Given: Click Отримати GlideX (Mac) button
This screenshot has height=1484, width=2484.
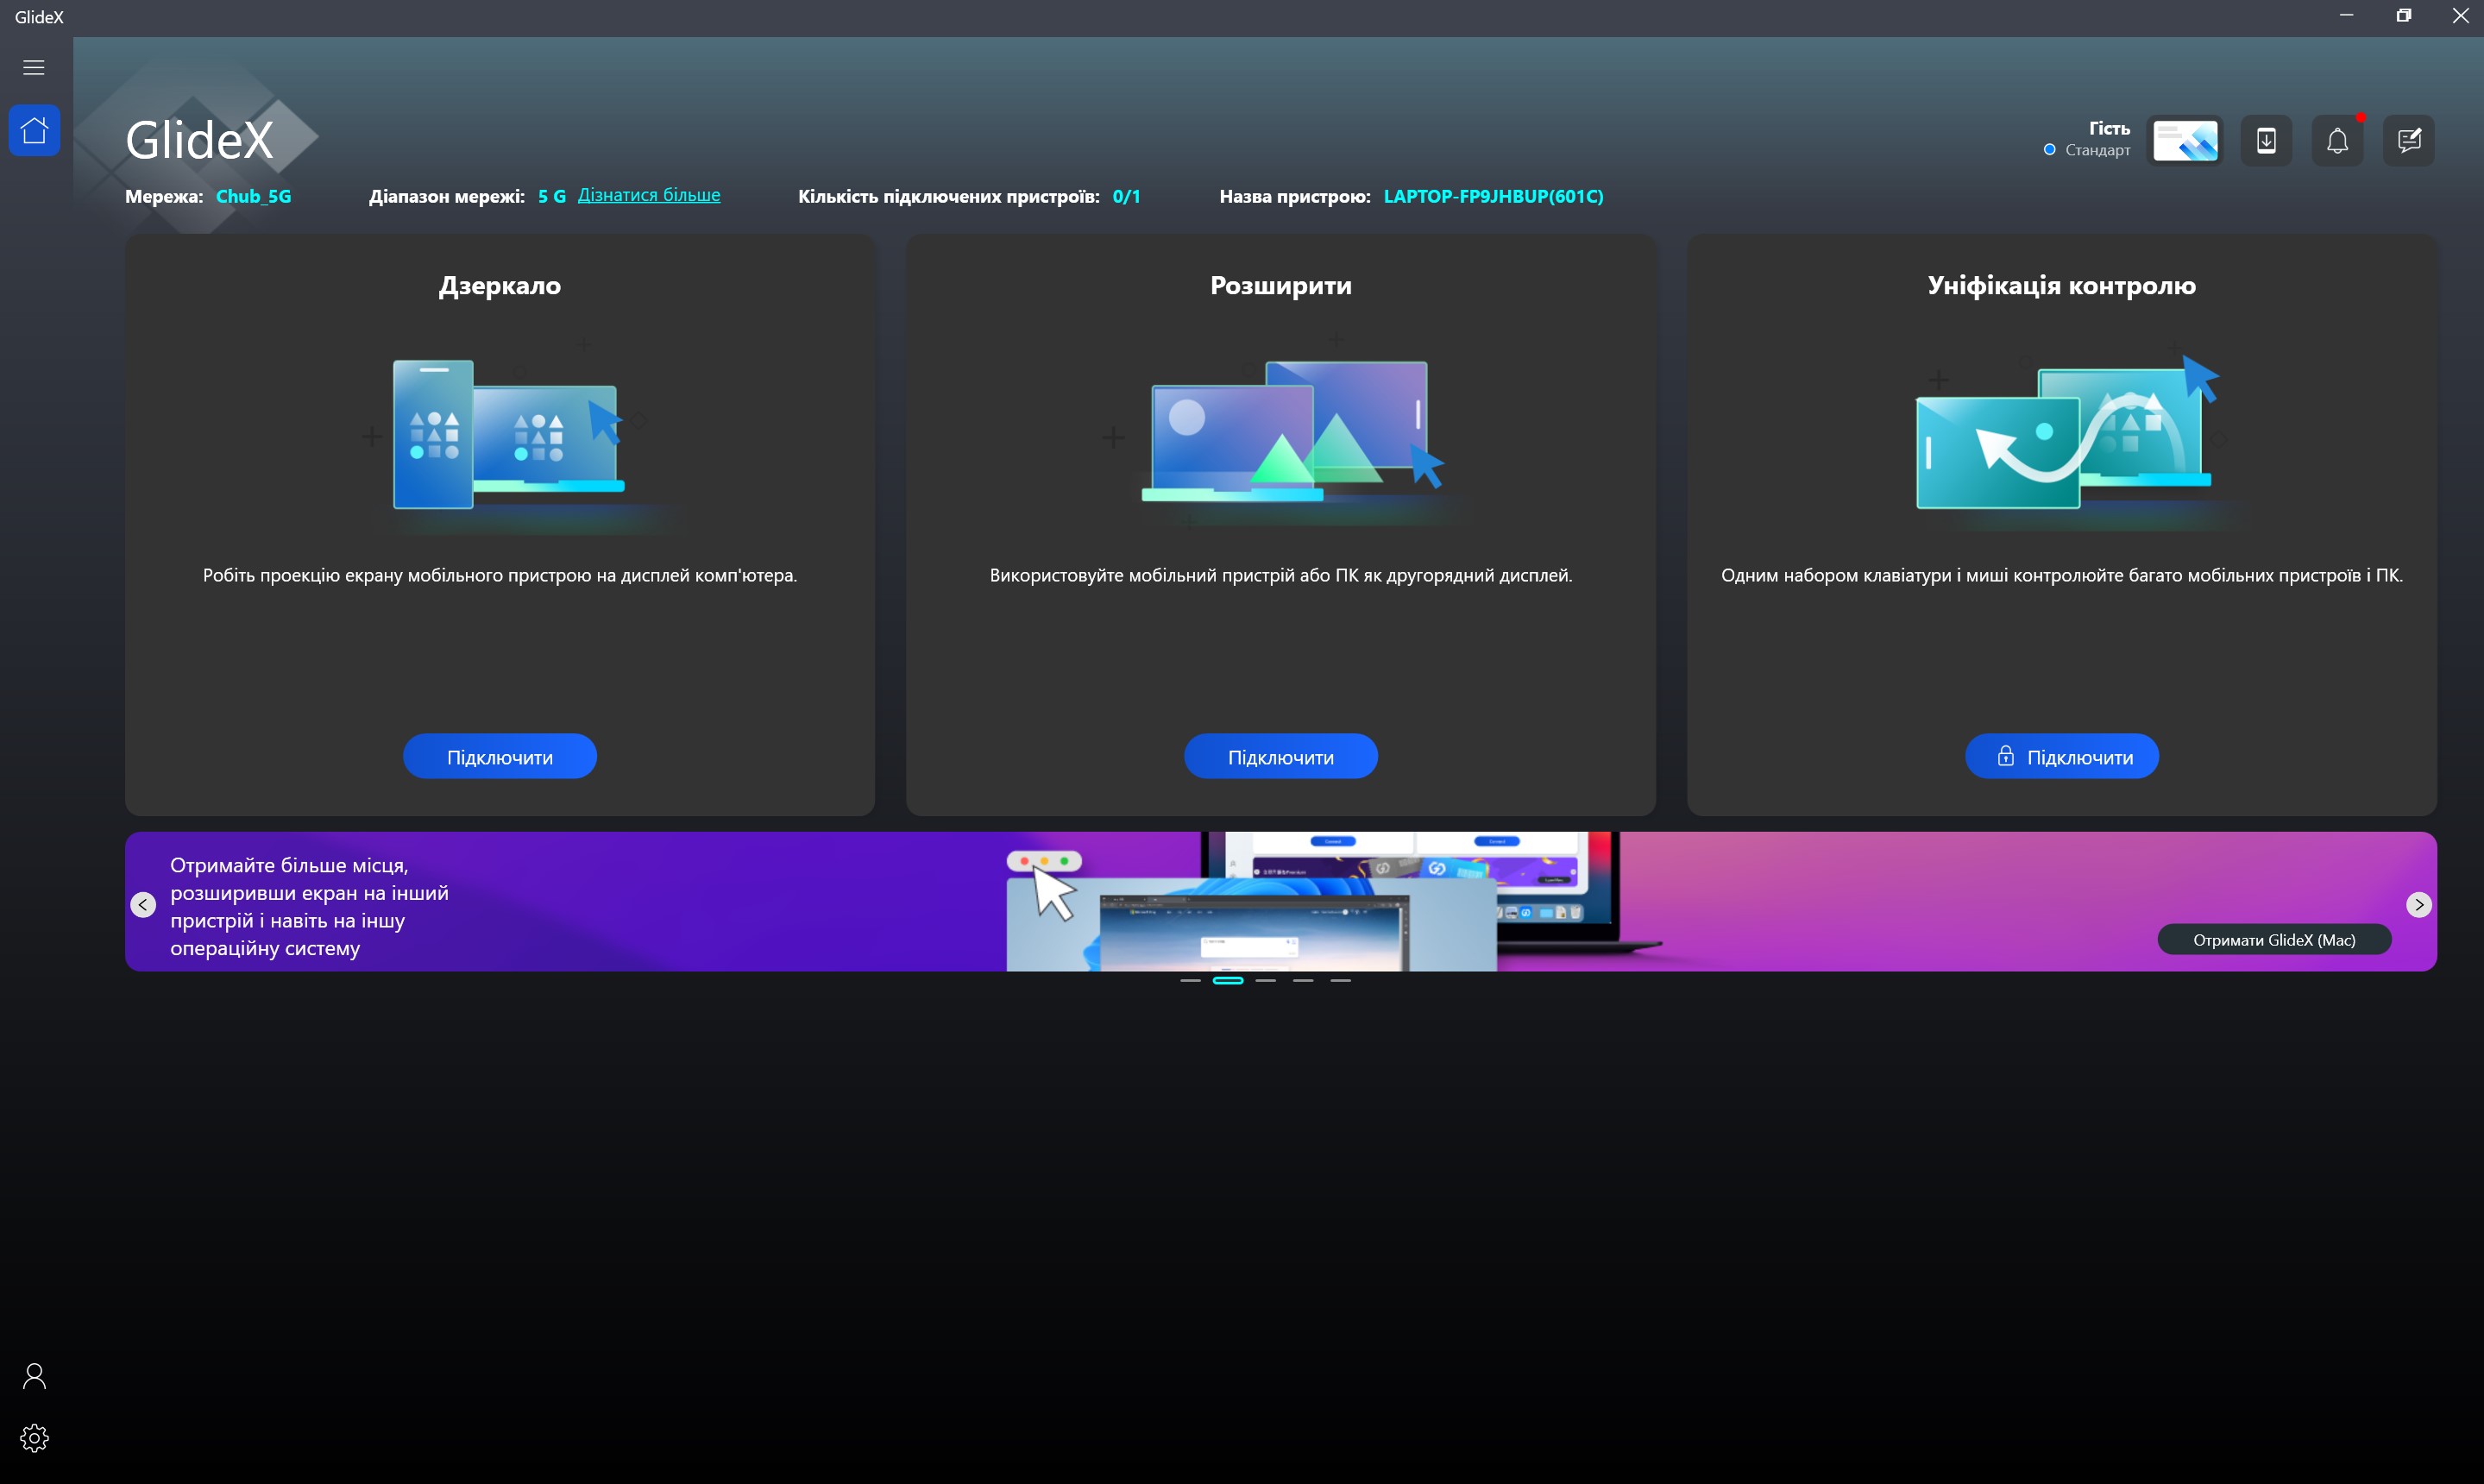Looking at the screenshot, I should 2274,940.
